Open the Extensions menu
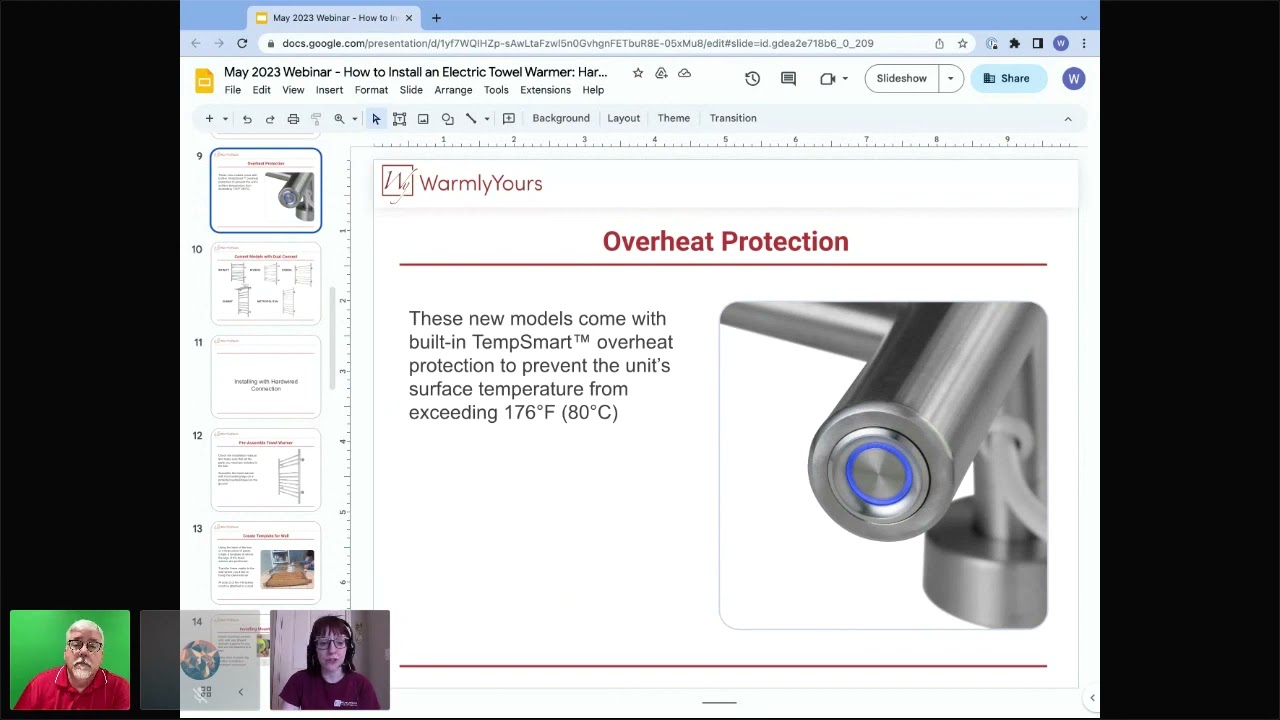 [545, 90]
